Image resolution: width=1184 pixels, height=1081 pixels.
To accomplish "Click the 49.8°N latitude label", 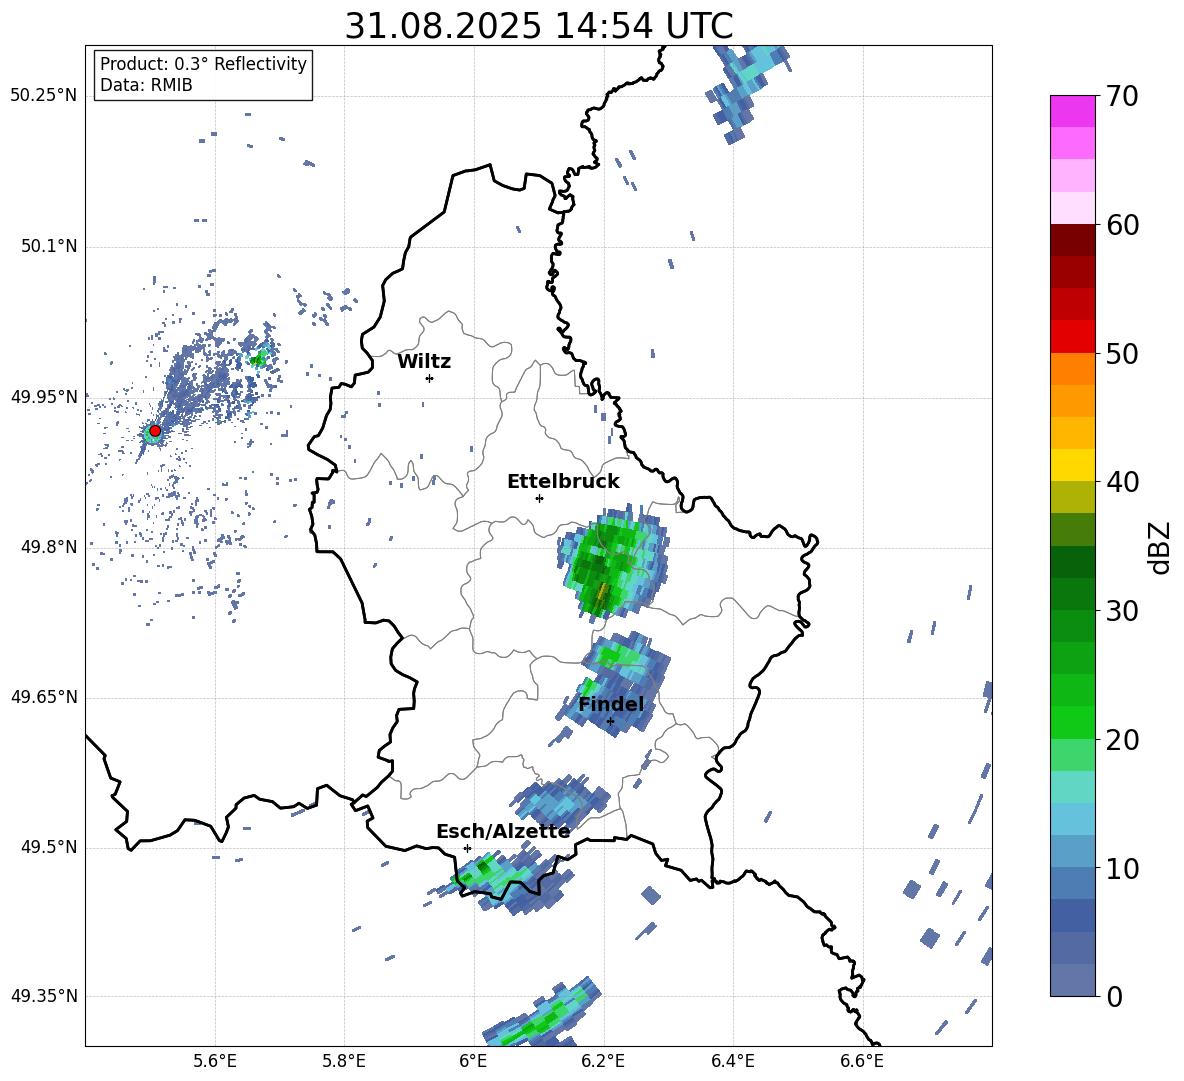I will click(x=49, y=547).
